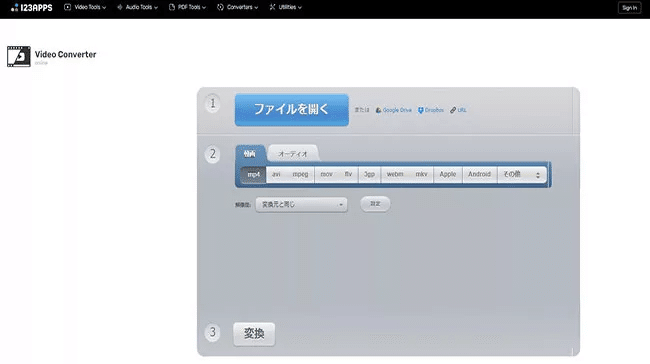Open a file from Google Drive
The width and height of the screenshot is (650, 364).
pos(393,110)
